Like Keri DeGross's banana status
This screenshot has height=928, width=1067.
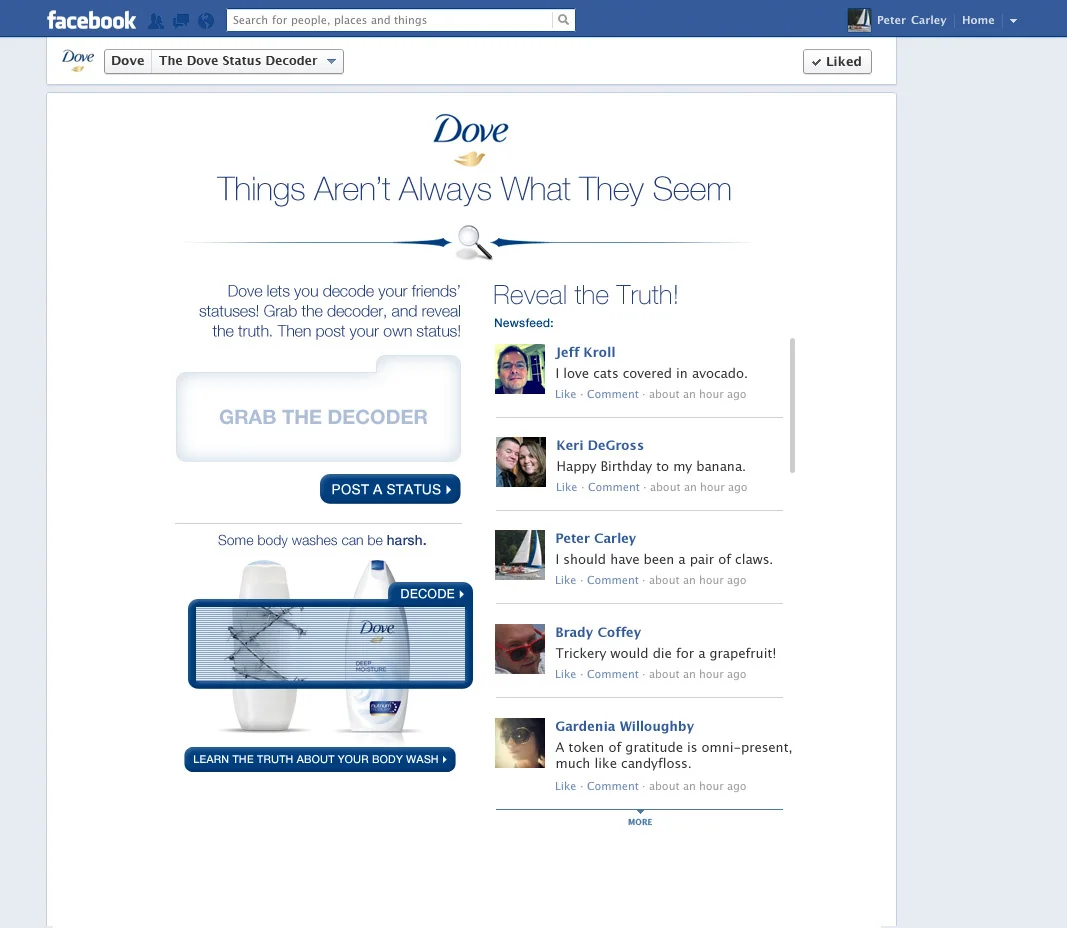pos(566,487)
